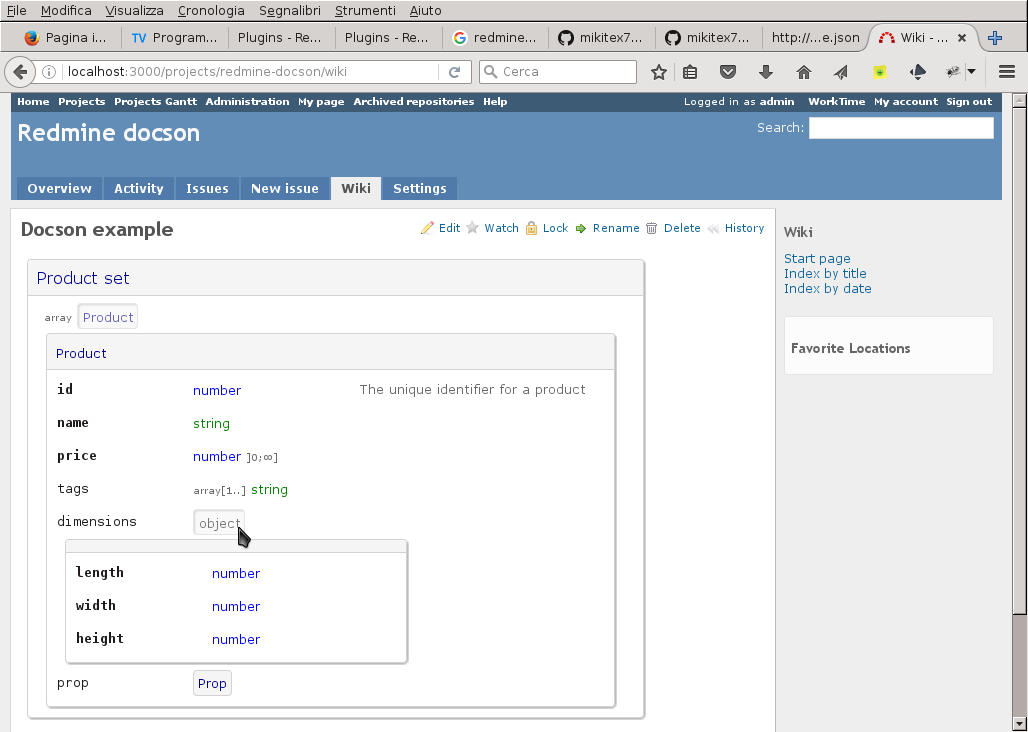
Task: Show site identity info icon
Action: [x=49, y=71]
